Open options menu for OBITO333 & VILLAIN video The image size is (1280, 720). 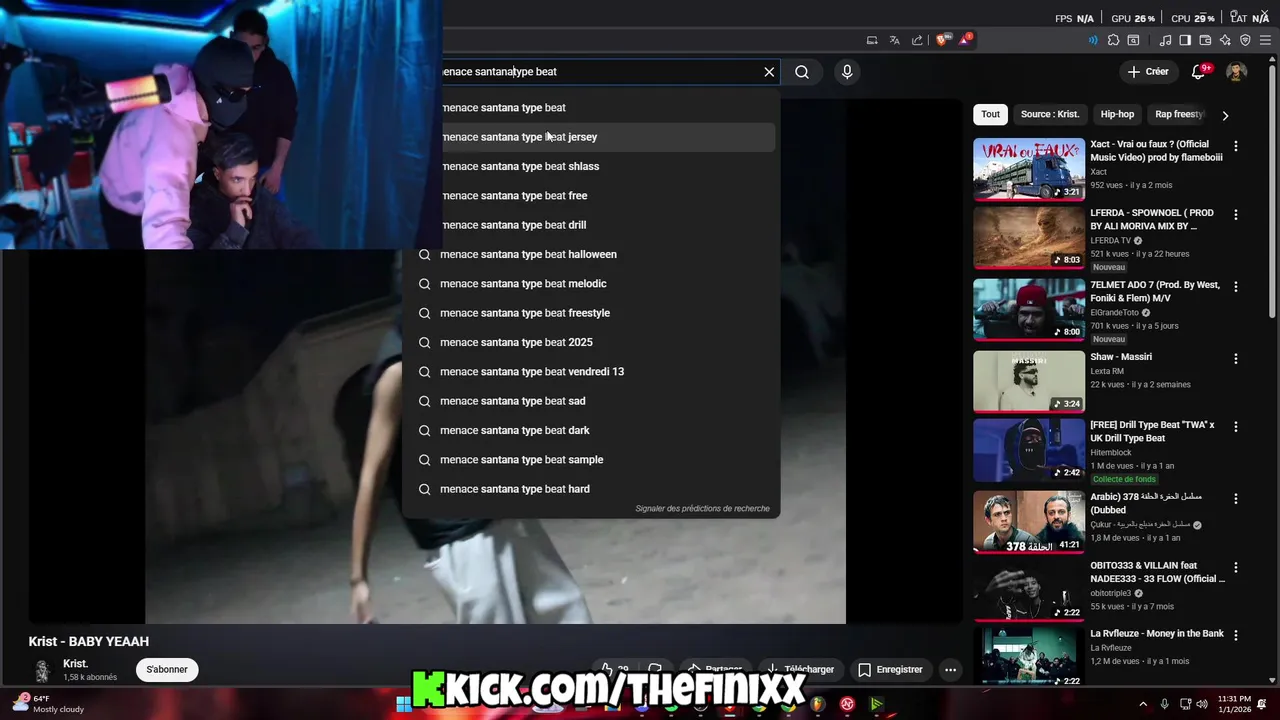click(1236, 568)
